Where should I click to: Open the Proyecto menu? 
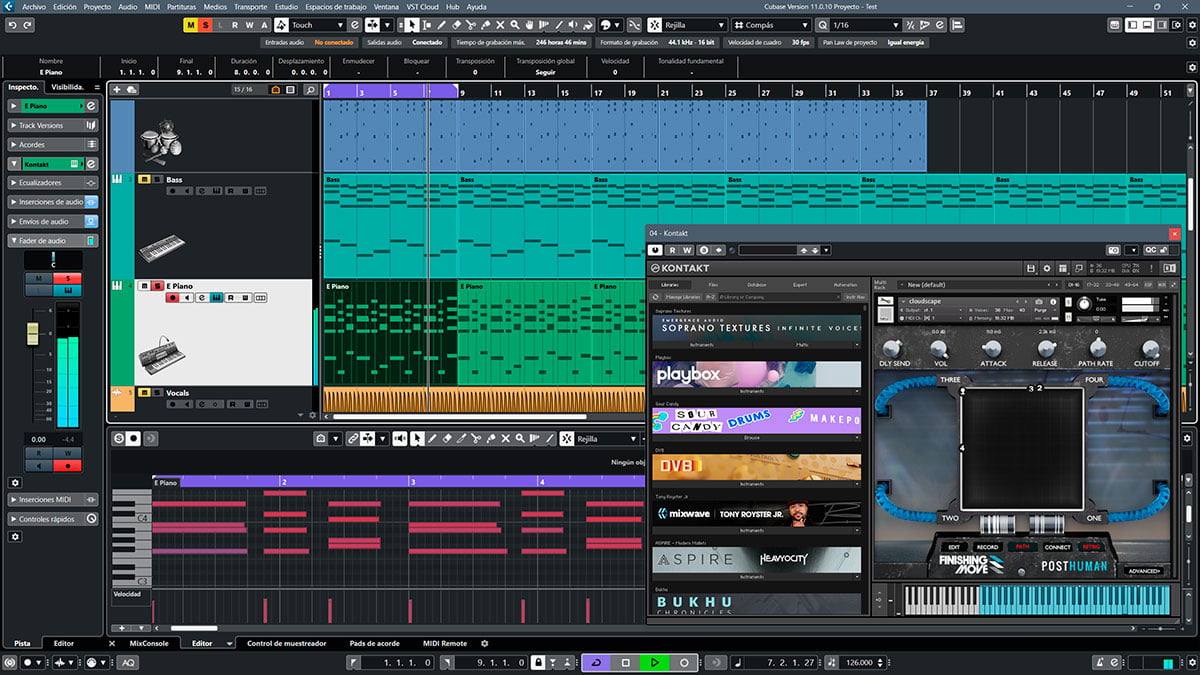point(97,6)
